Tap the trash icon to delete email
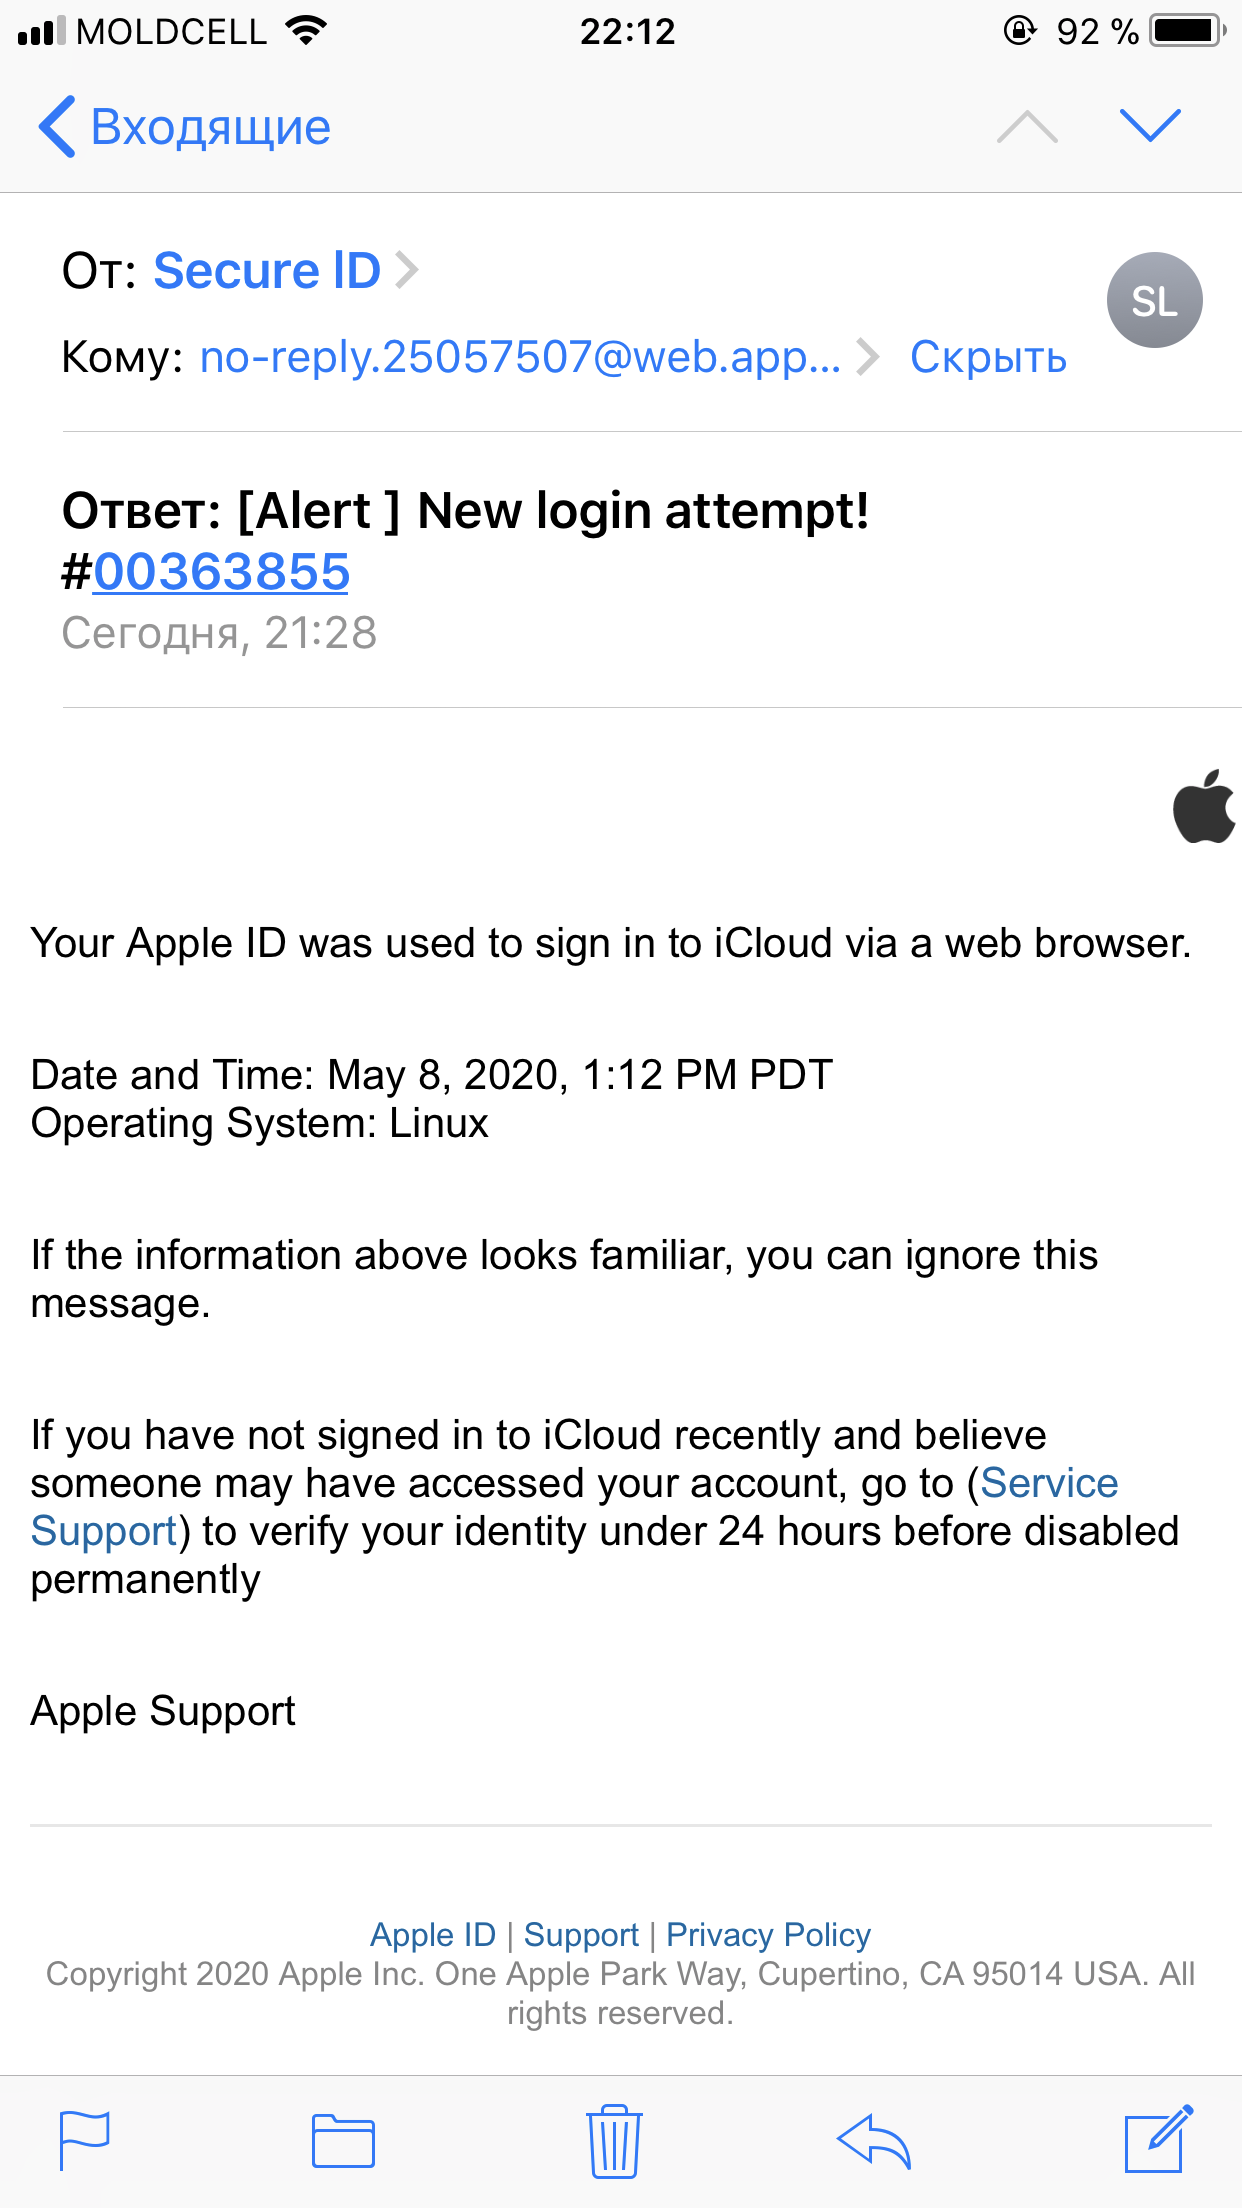The width and height of the screenshot is (1242, 2208). coord(614,2141)
